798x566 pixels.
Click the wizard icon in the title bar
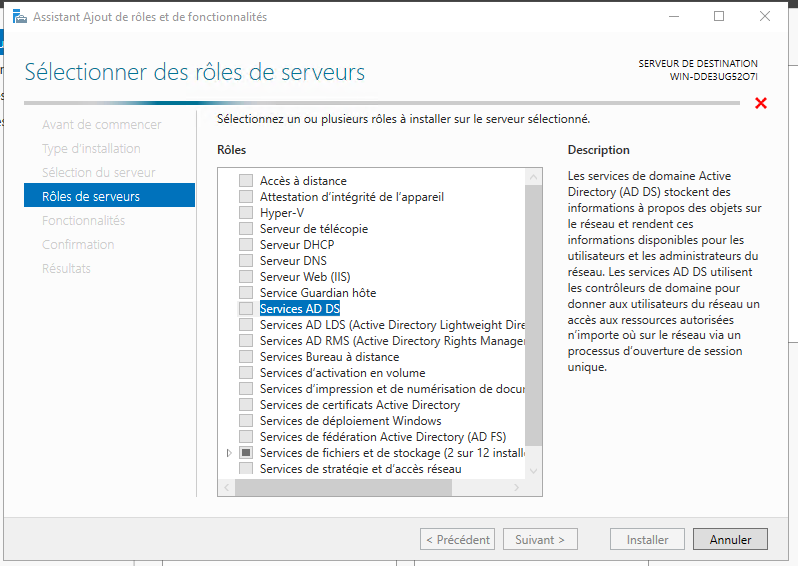pyautogui.click(x=19, y=17)
